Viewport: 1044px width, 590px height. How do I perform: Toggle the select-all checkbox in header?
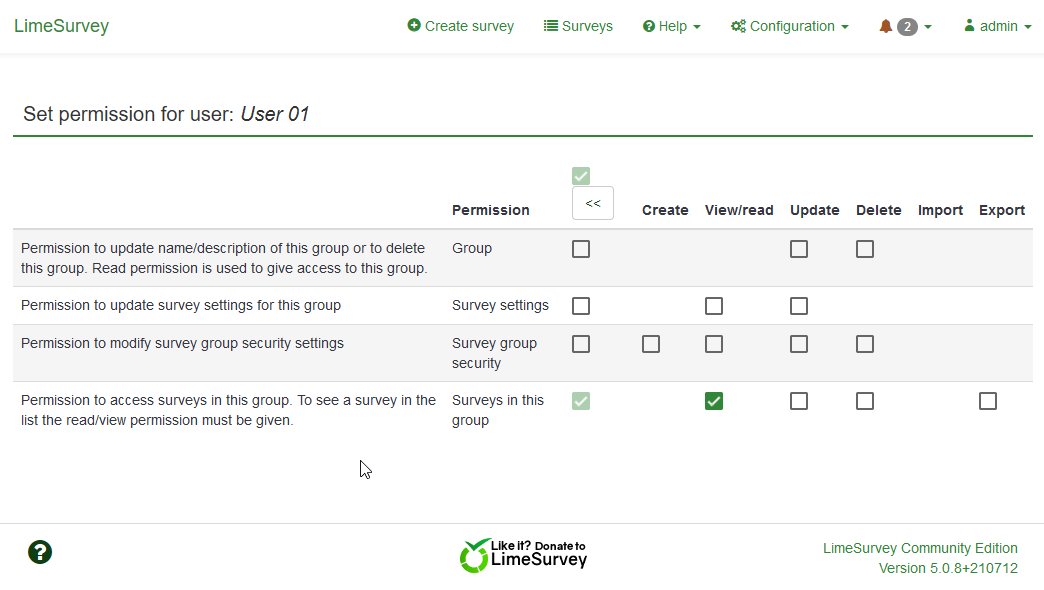pyautogui.click(x=581, y=176)
